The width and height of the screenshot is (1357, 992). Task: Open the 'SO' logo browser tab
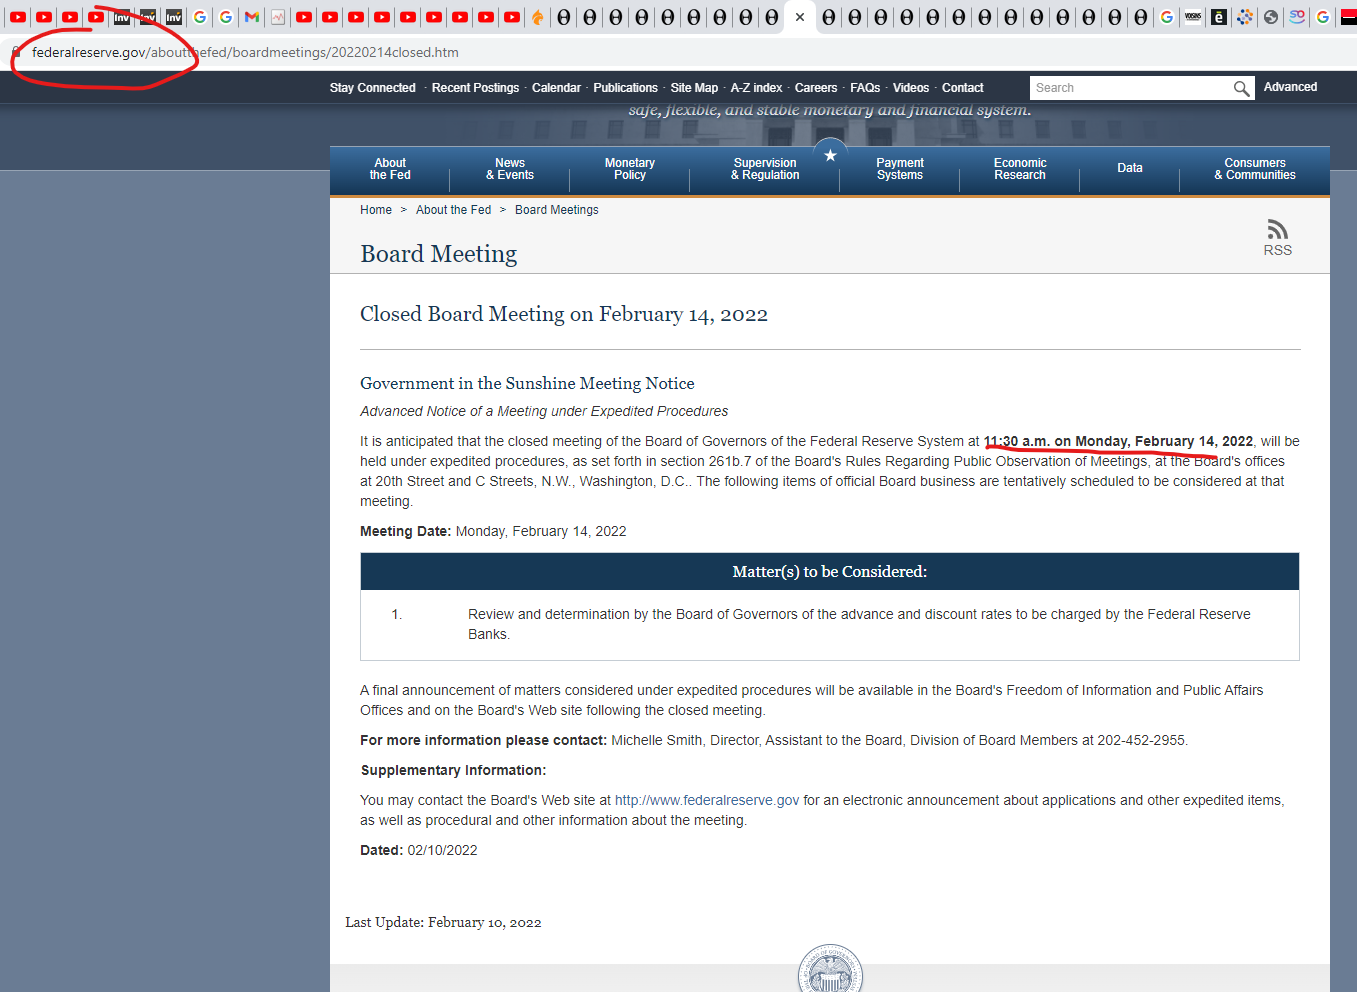click(x=1297, y=17)
